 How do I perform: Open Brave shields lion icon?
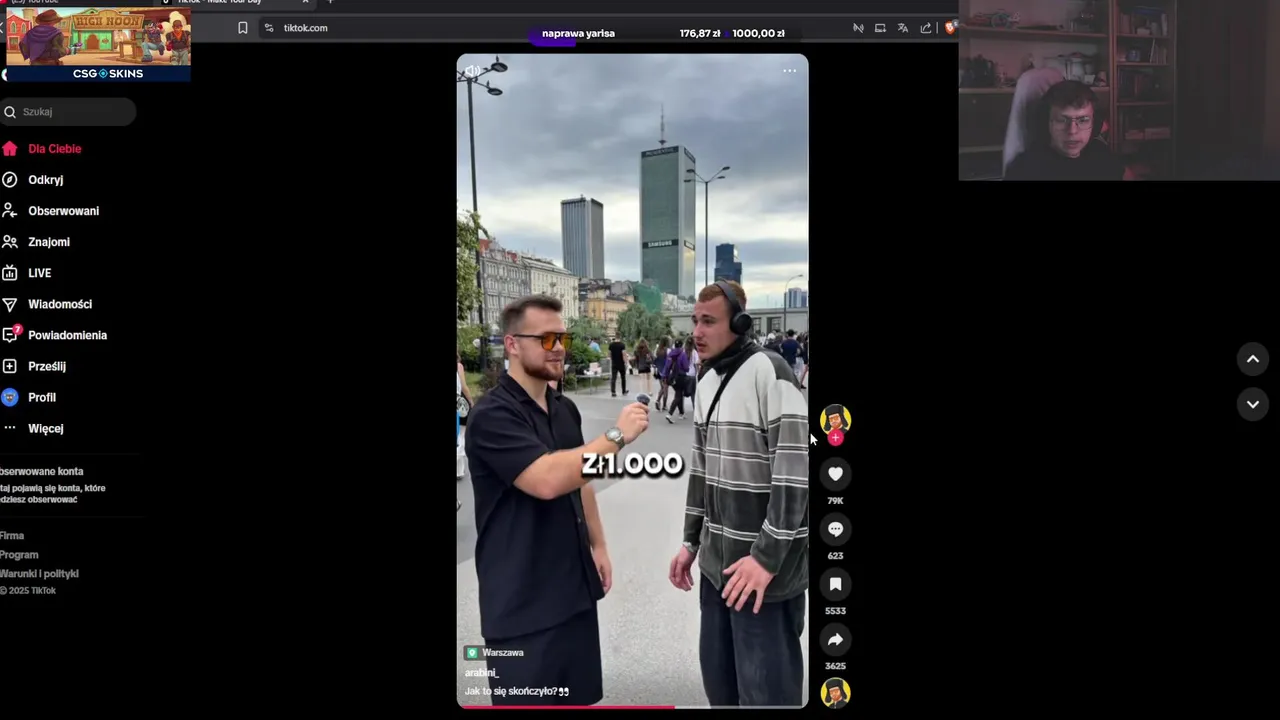pyautogui.click(x=950, y=28)
